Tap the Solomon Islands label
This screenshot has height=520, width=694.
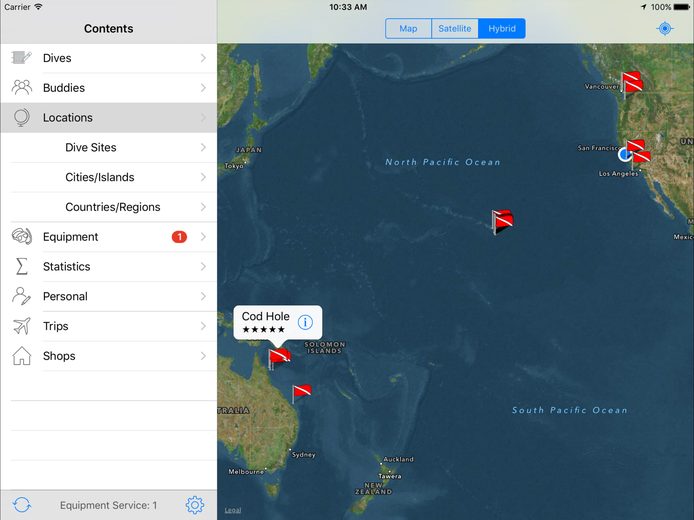pyautogui.click(x=324, y=347)
